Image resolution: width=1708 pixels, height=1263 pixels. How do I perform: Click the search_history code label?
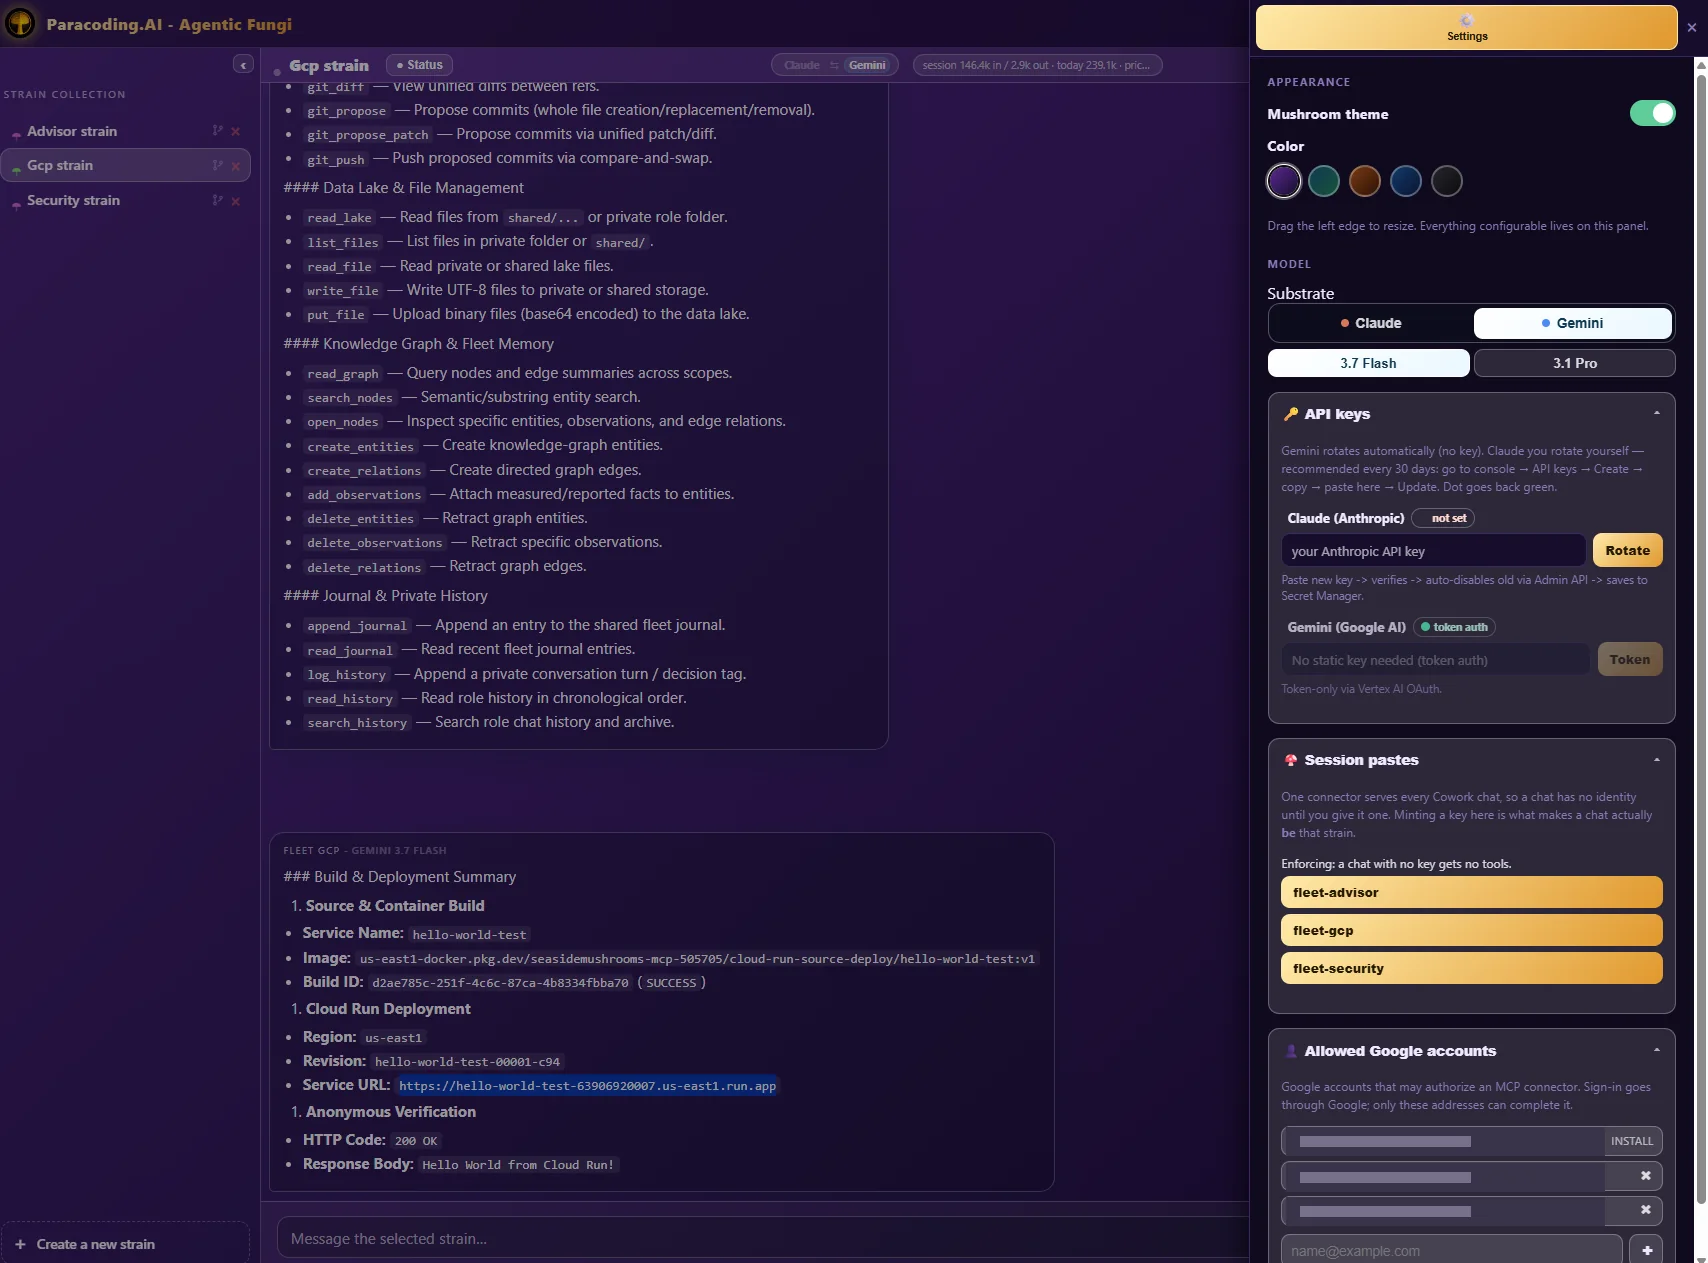pyautogui.click(x=357, y=723)
